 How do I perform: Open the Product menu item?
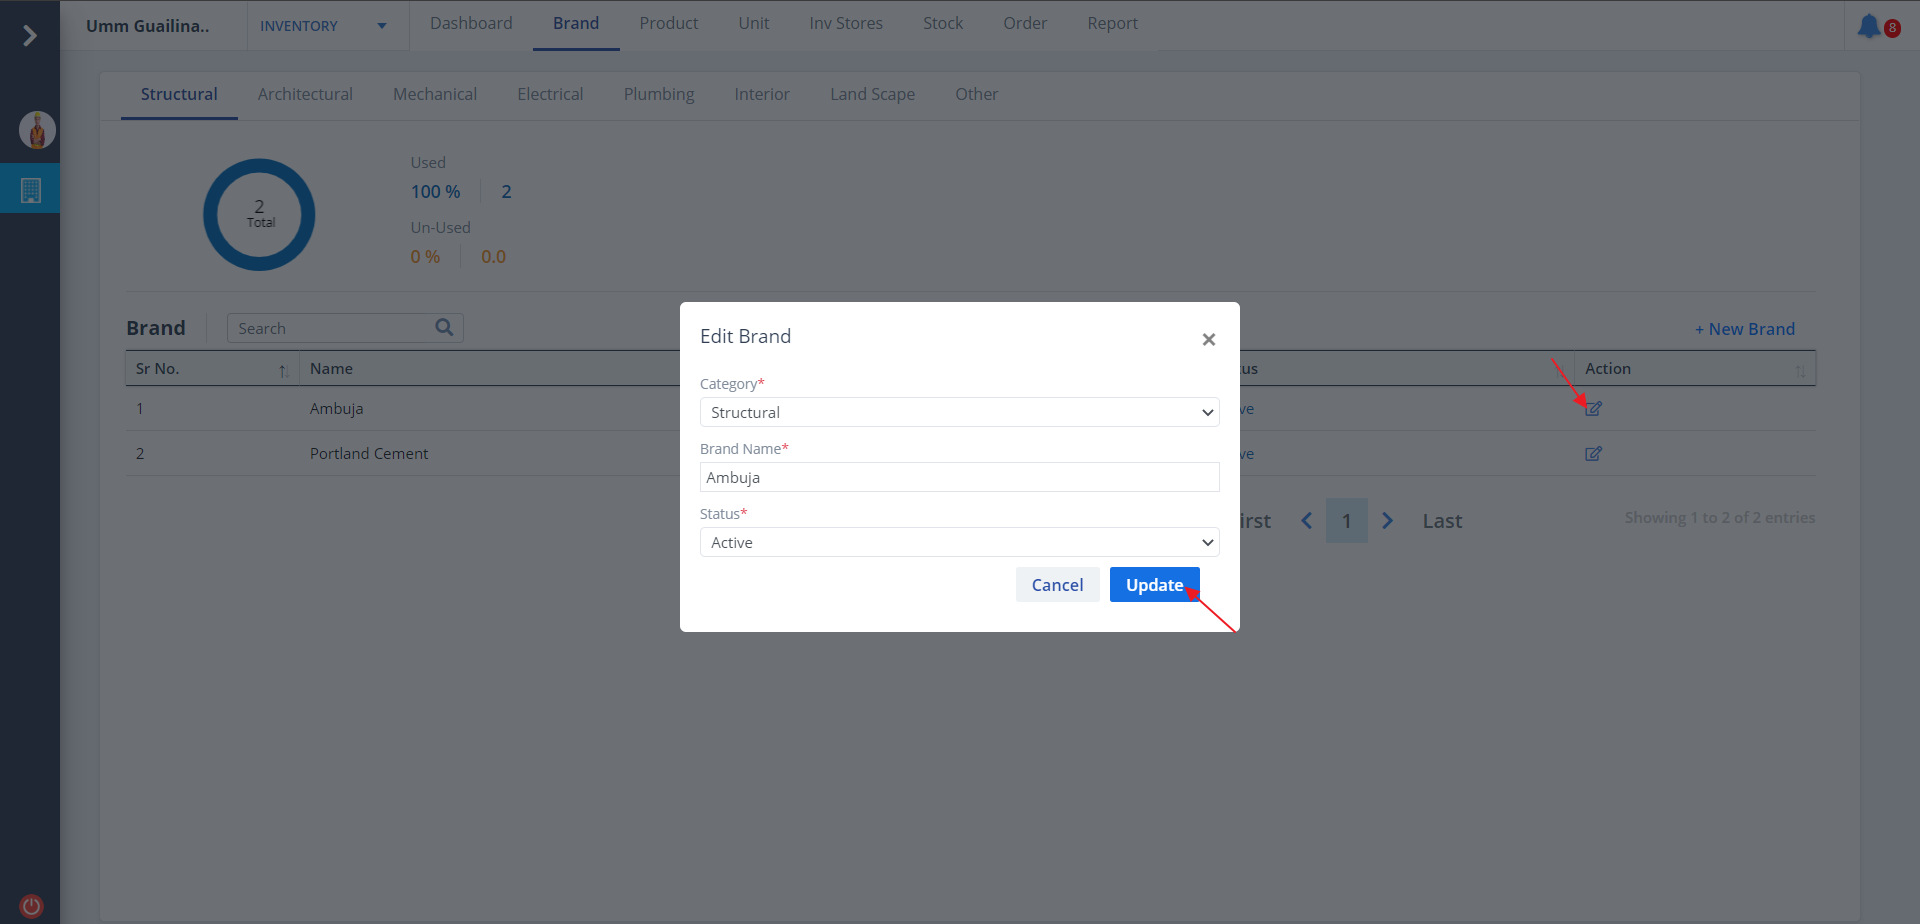pos(668,23)
